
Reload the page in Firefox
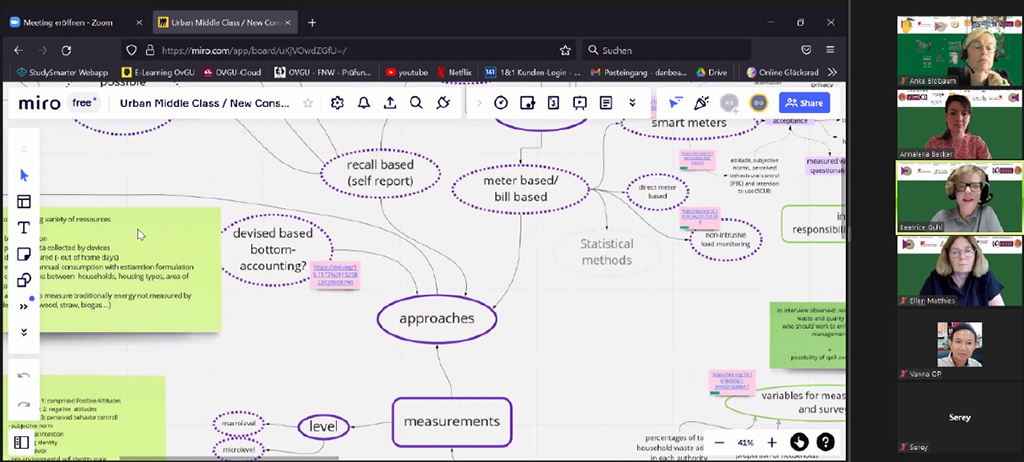tap(66, 50)
